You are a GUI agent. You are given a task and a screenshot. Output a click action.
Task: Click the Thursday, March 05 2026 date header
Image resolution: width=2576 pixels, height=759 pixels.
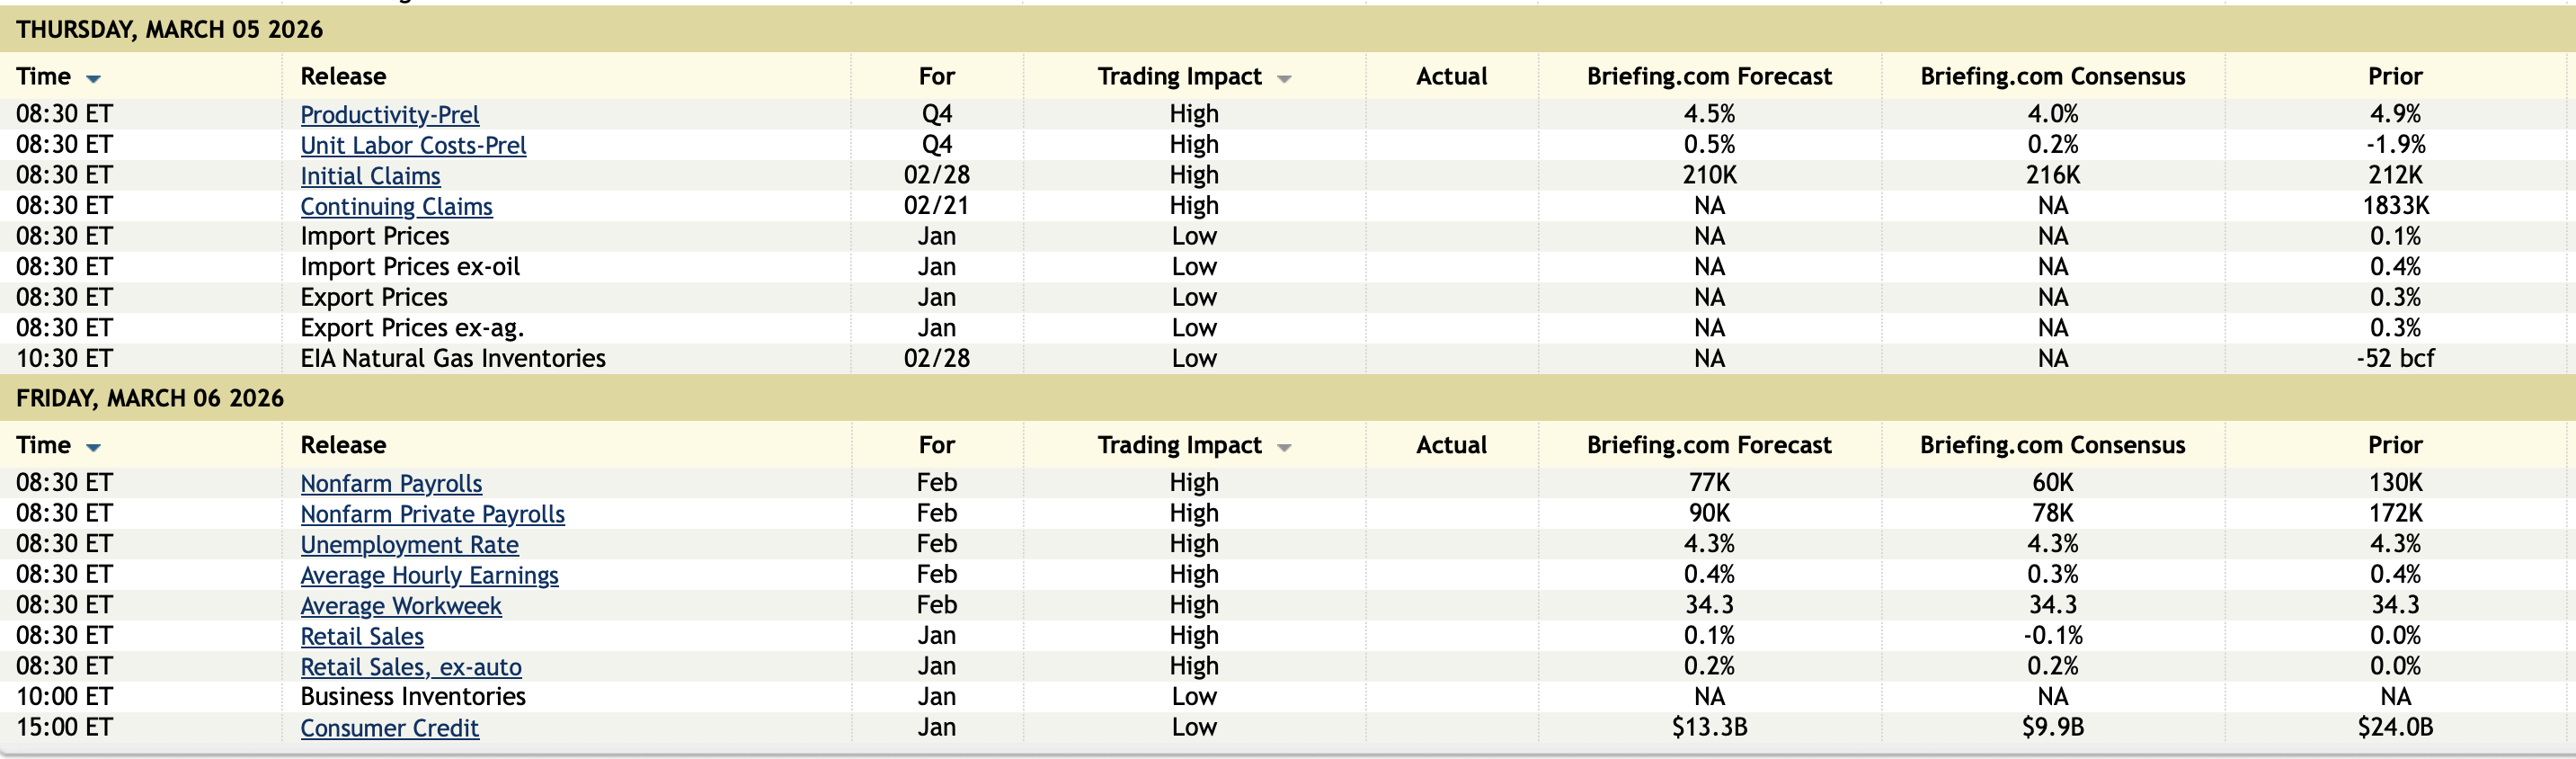click(169, 29)
